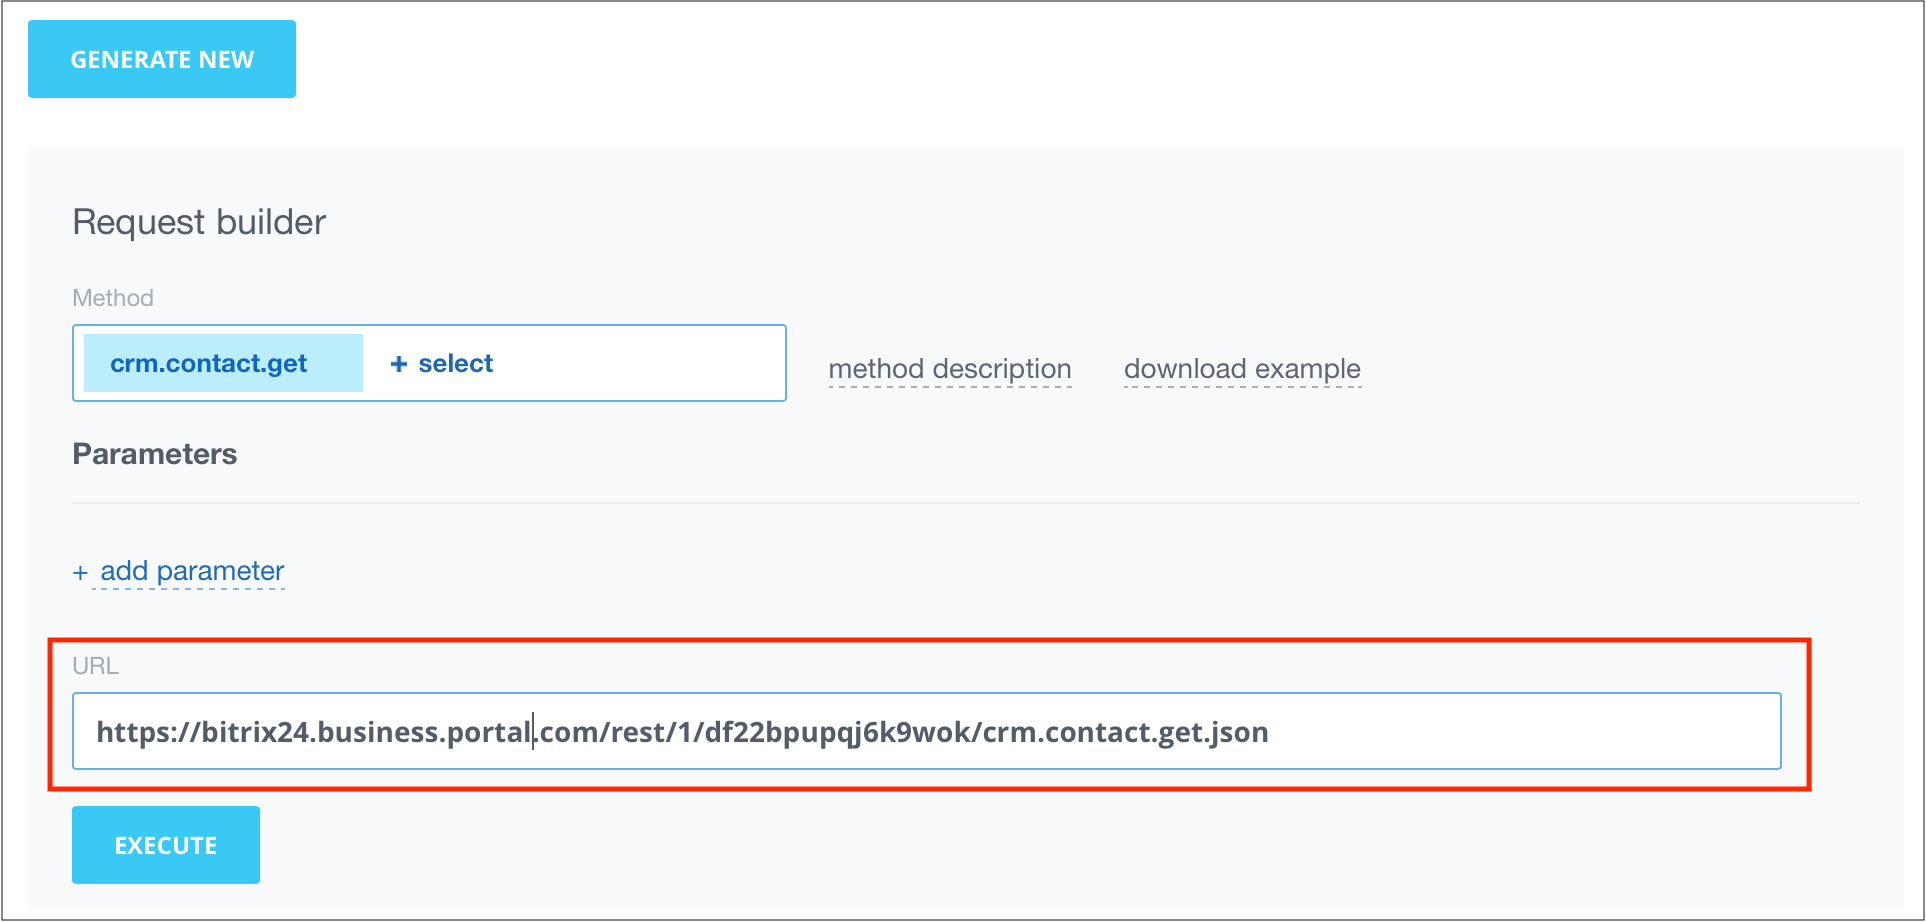
Task: Click the plus icon next to select
Action: (x=399, y=363)
